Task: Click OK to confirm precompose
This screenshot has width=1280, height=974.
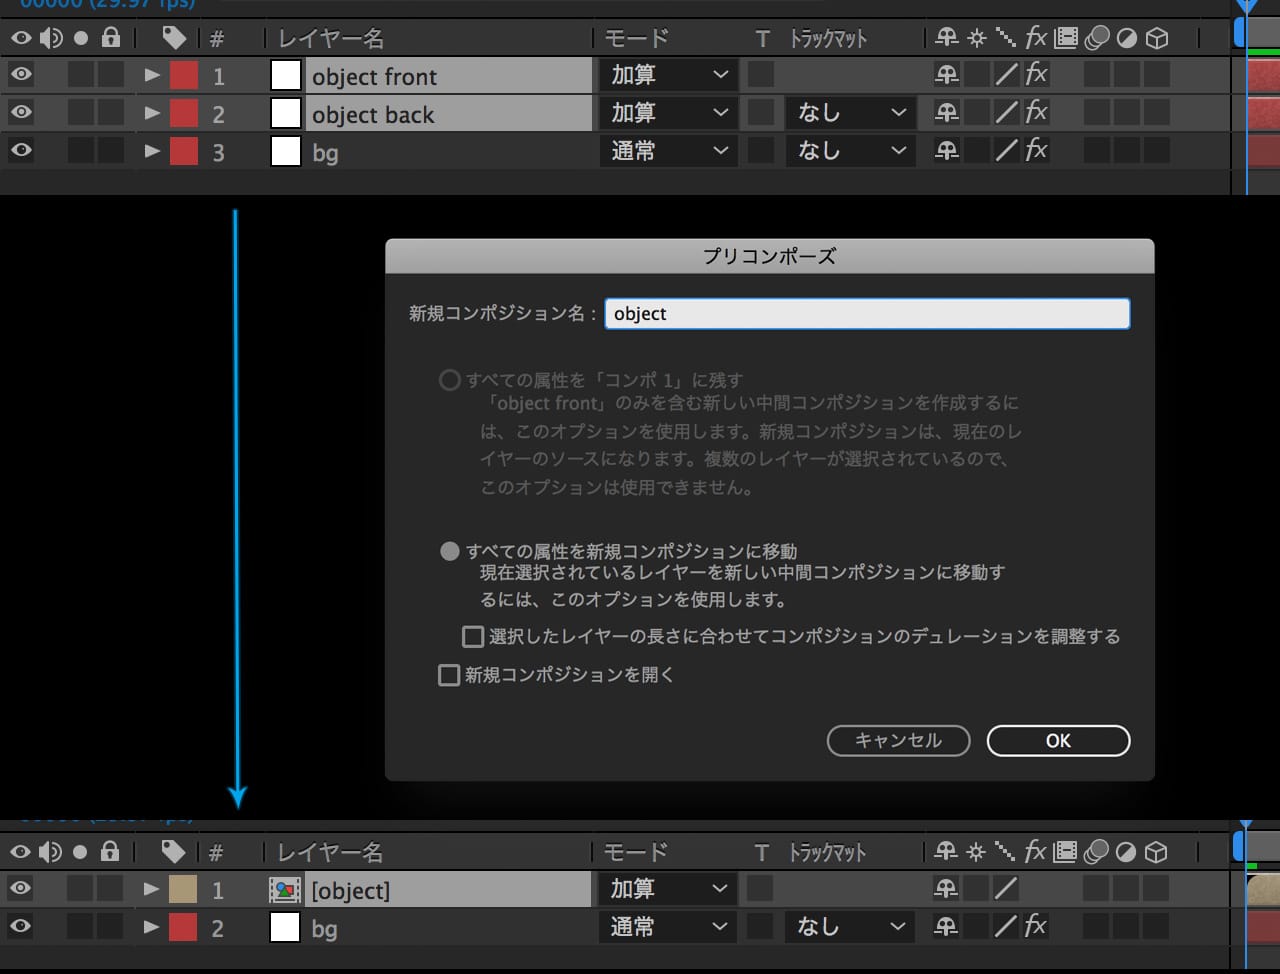Action: pos(1058,741)
